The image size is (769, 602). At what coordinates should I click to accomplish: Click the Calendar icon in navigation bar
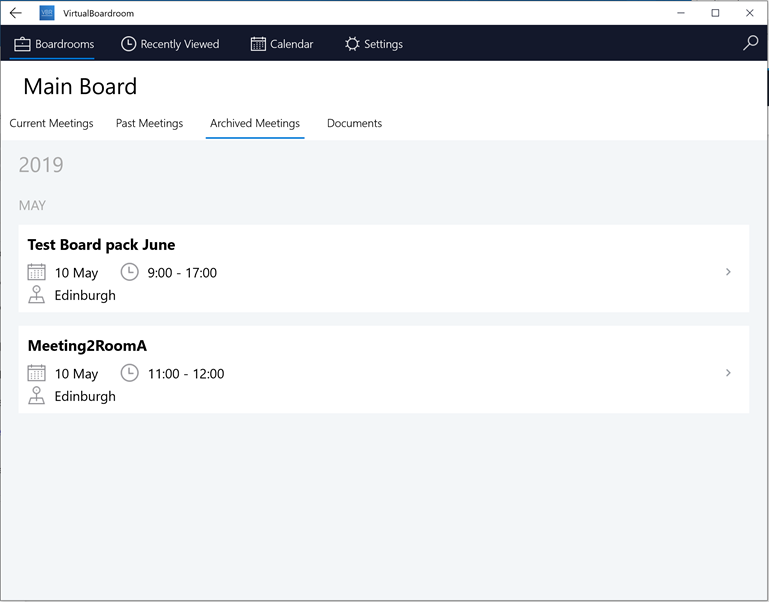(x=258, y=44)
